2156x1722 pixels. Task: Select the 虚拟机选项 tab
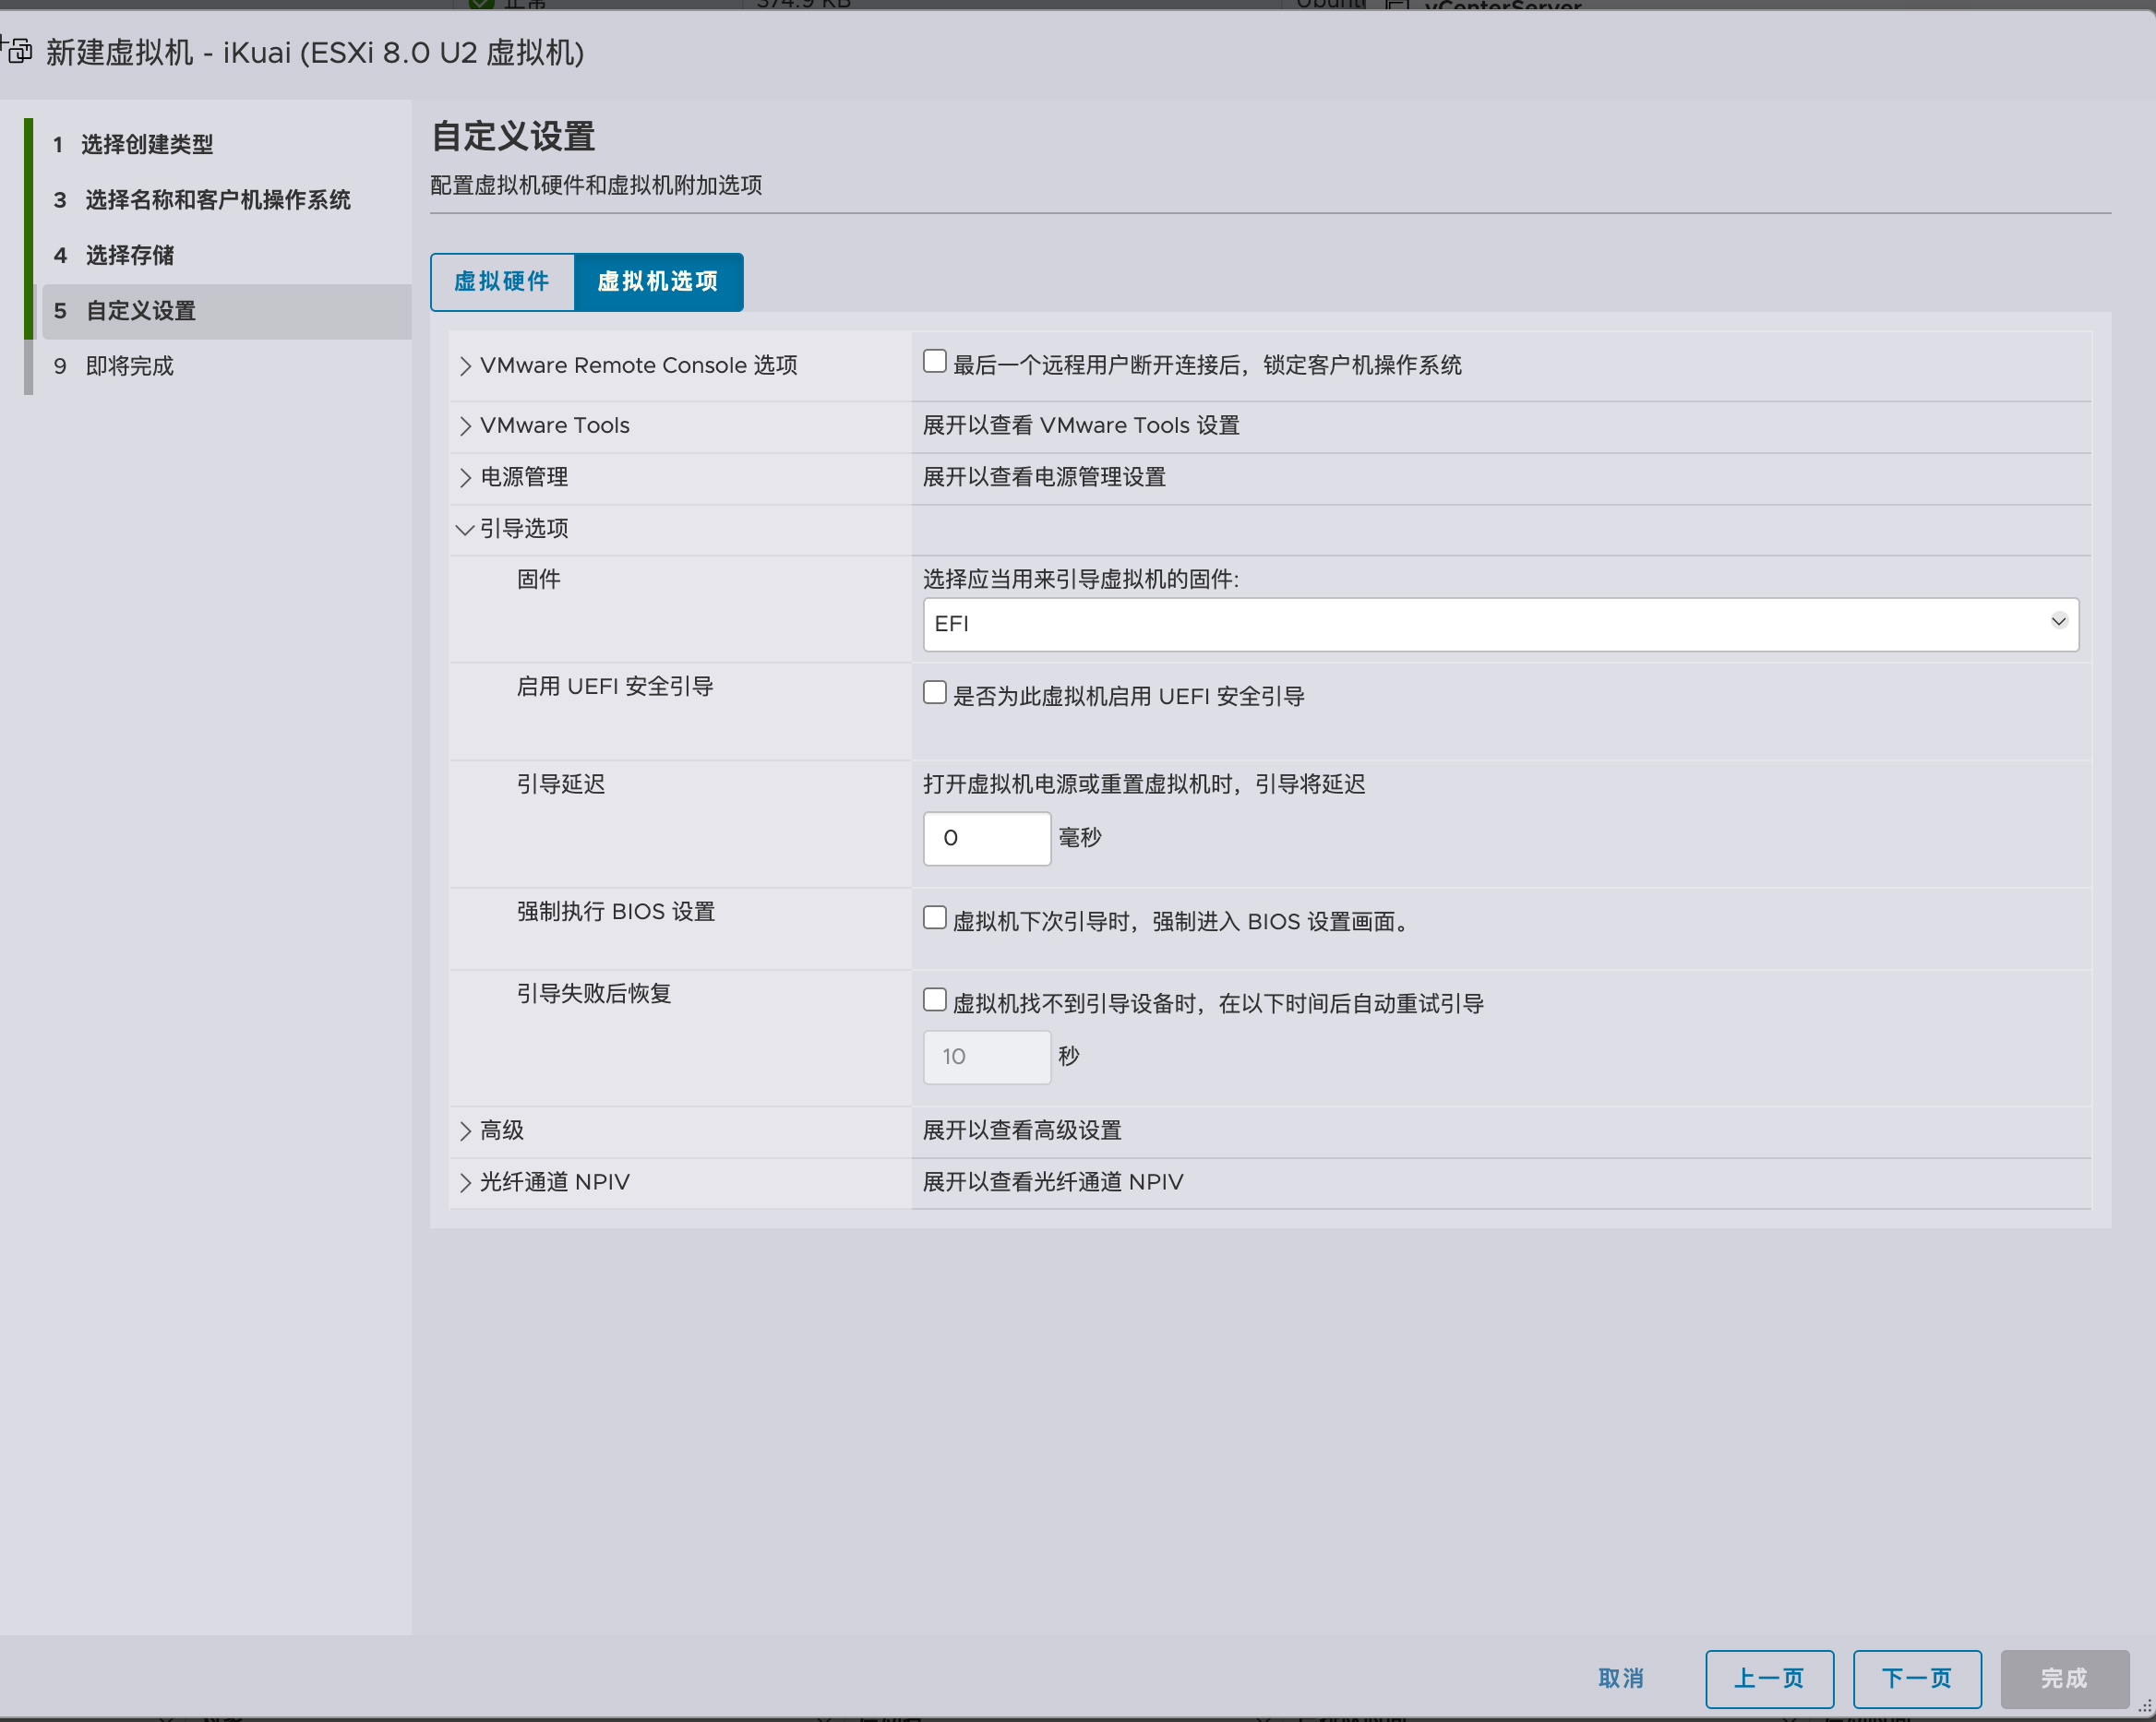658,282
